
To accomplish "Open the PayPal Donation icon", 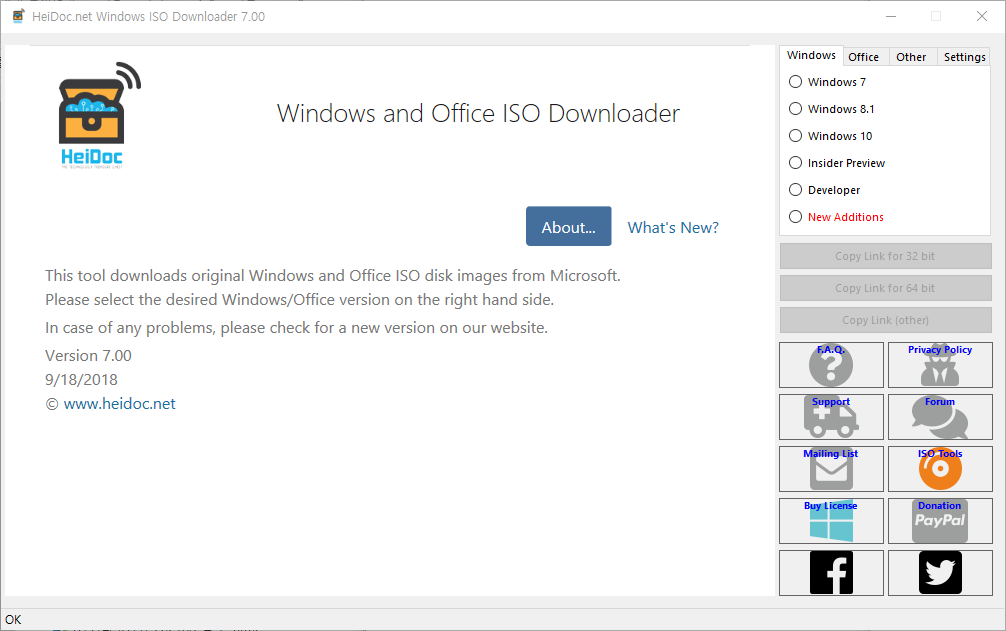I will pos(940,521).
